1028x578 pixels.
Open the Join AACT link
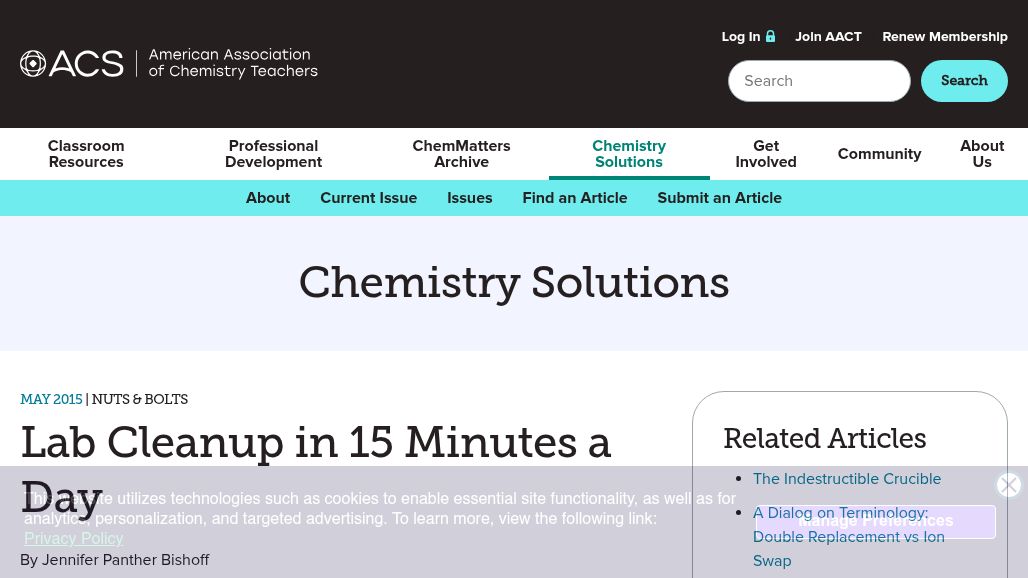[x=828, y=37]
